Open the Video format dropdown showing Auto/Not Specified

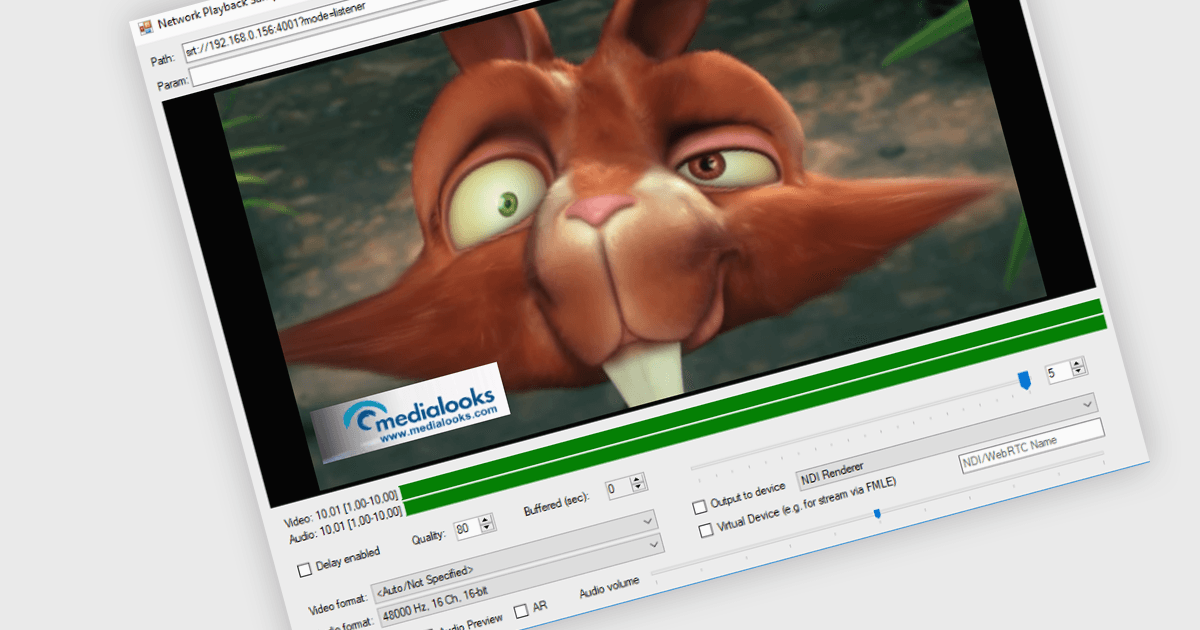pyautogui.click(x=514, y=557)
